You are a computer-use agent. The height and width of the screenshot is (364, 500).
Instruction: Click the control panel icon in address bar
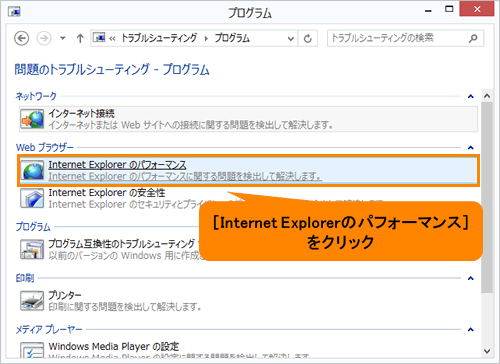click(99, 38)
